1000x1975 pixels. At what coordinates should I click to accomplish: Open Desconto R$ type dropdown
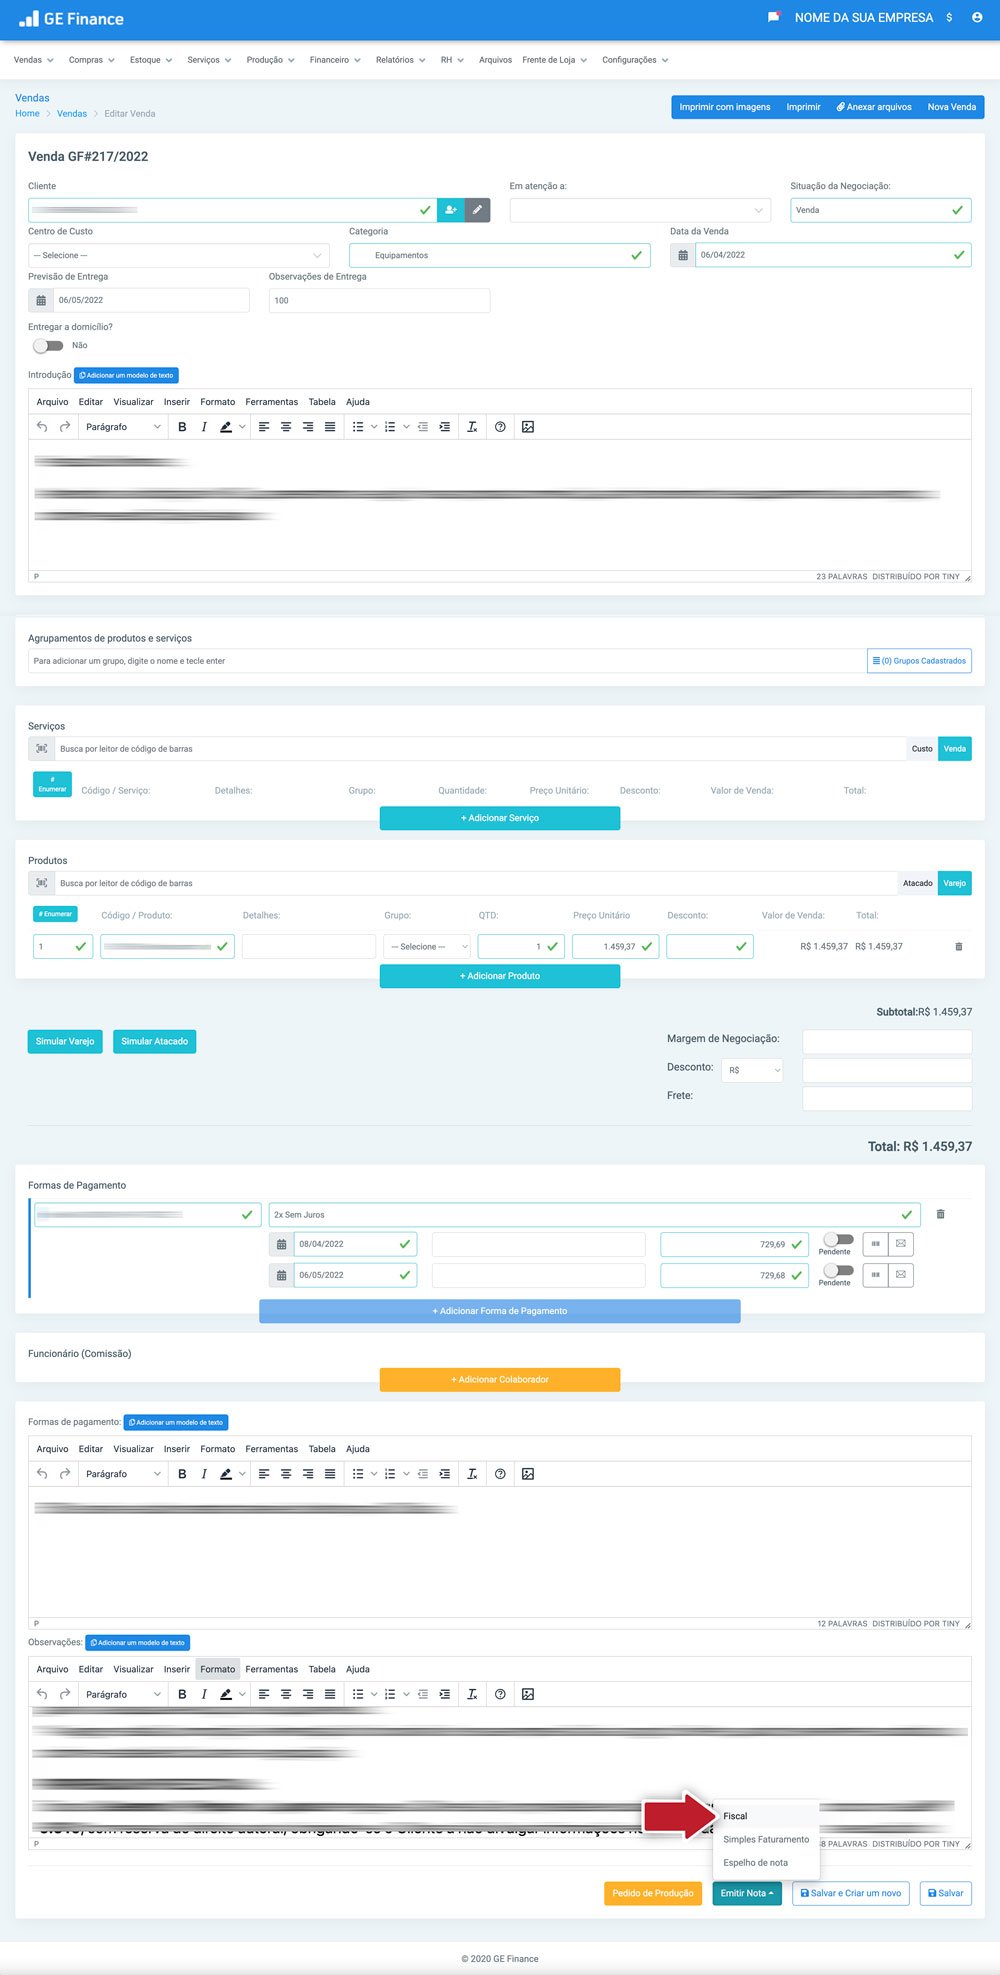tap(752, 1070)
